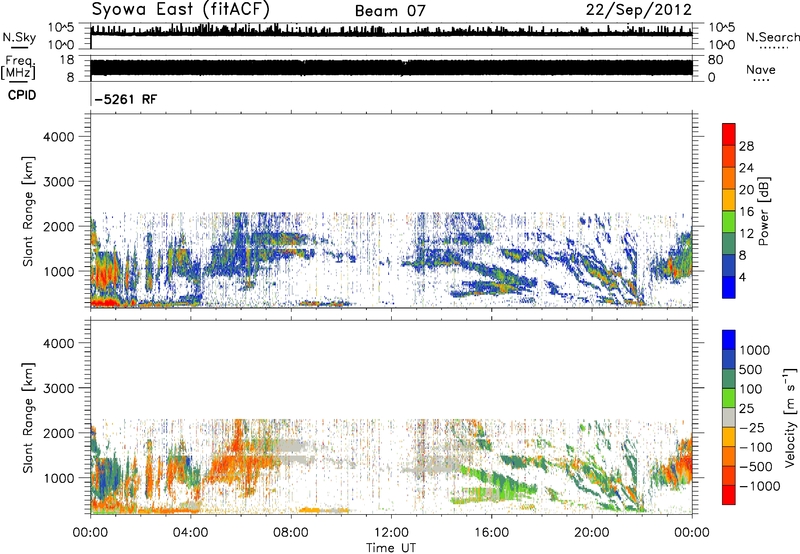Click the 'Velocity [m s⁻¹]' colorbar label
The image size is (800, 554).
pyautogui.click(x=790, y=417)
